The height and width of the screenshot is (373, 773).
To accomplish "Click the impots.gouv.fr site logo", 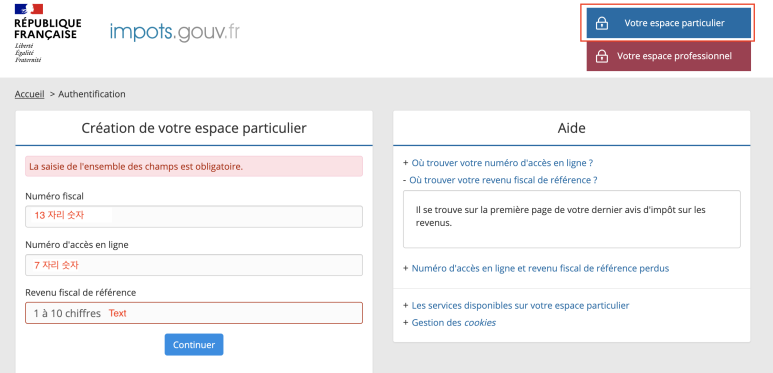I will [175, 32].
